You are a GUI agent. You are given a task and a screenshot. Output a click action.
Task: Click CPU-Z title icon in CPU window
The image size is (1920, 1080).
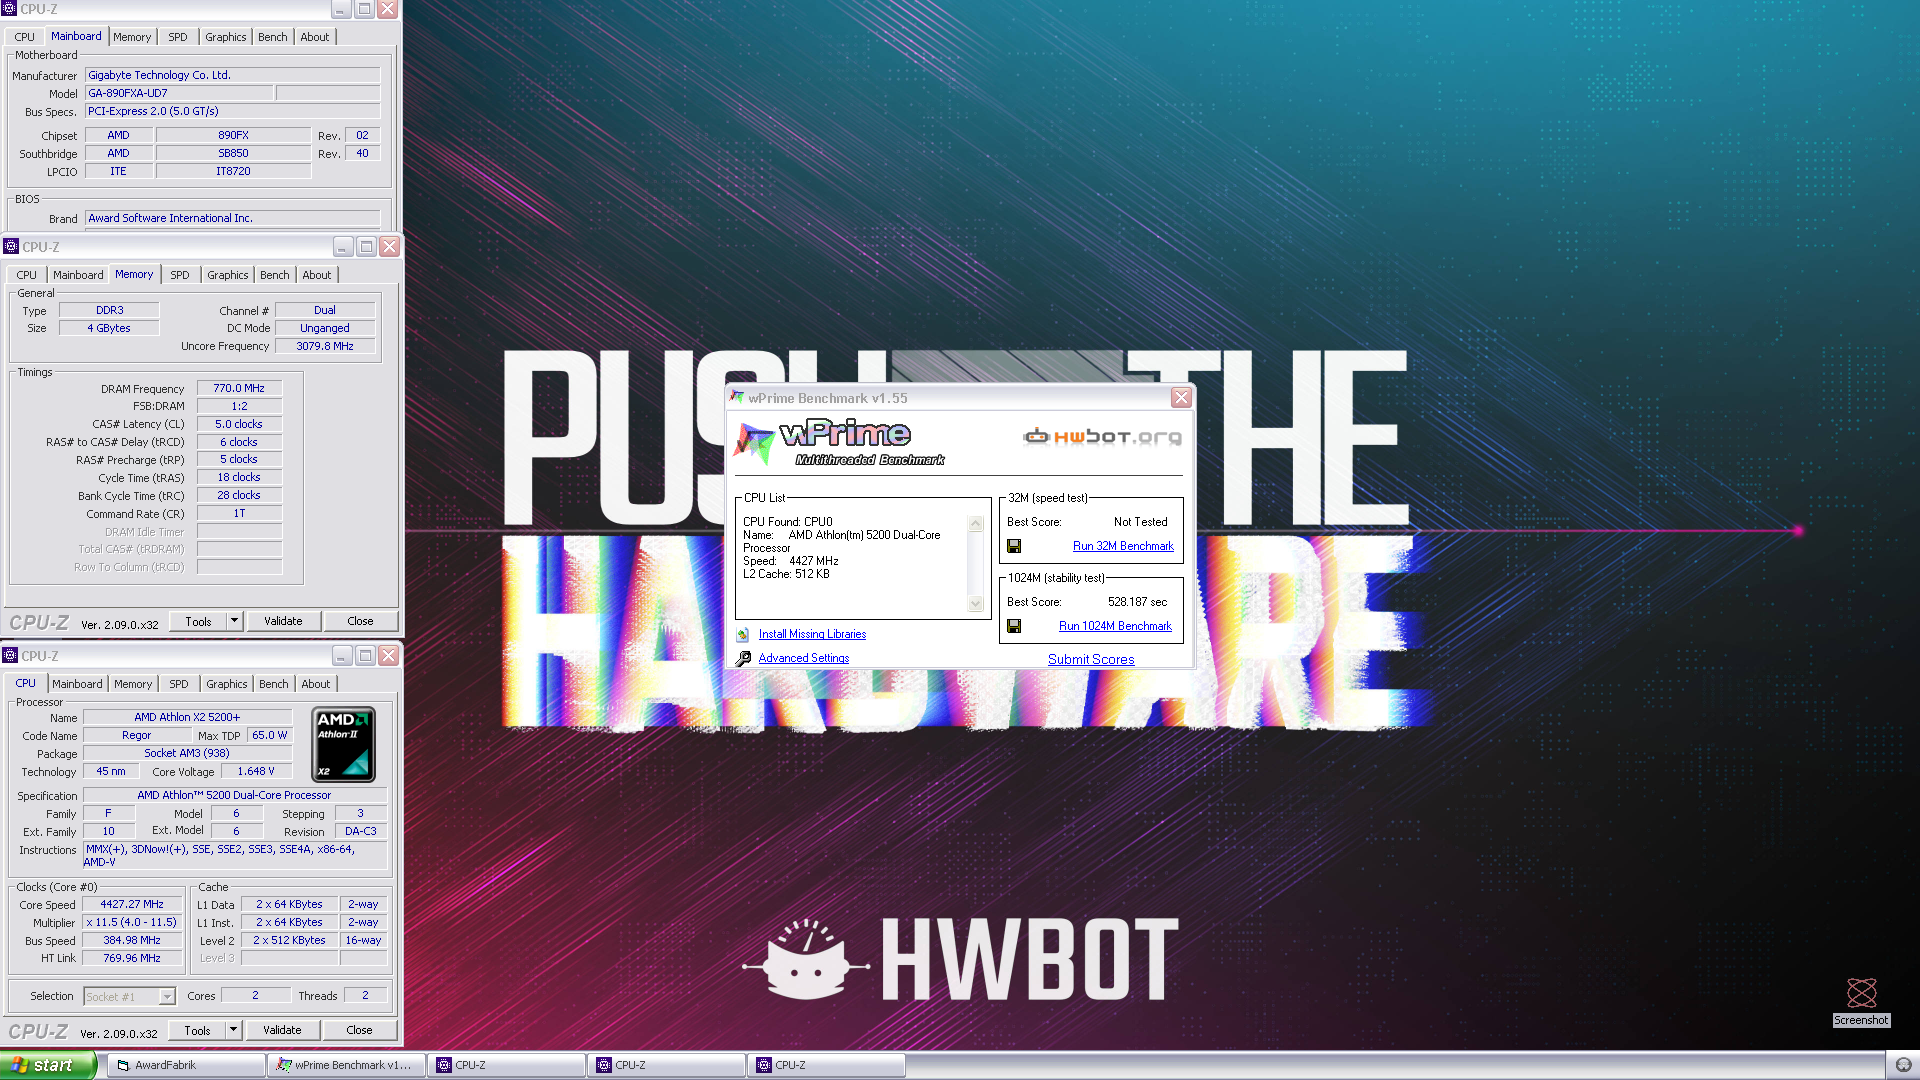10,655
